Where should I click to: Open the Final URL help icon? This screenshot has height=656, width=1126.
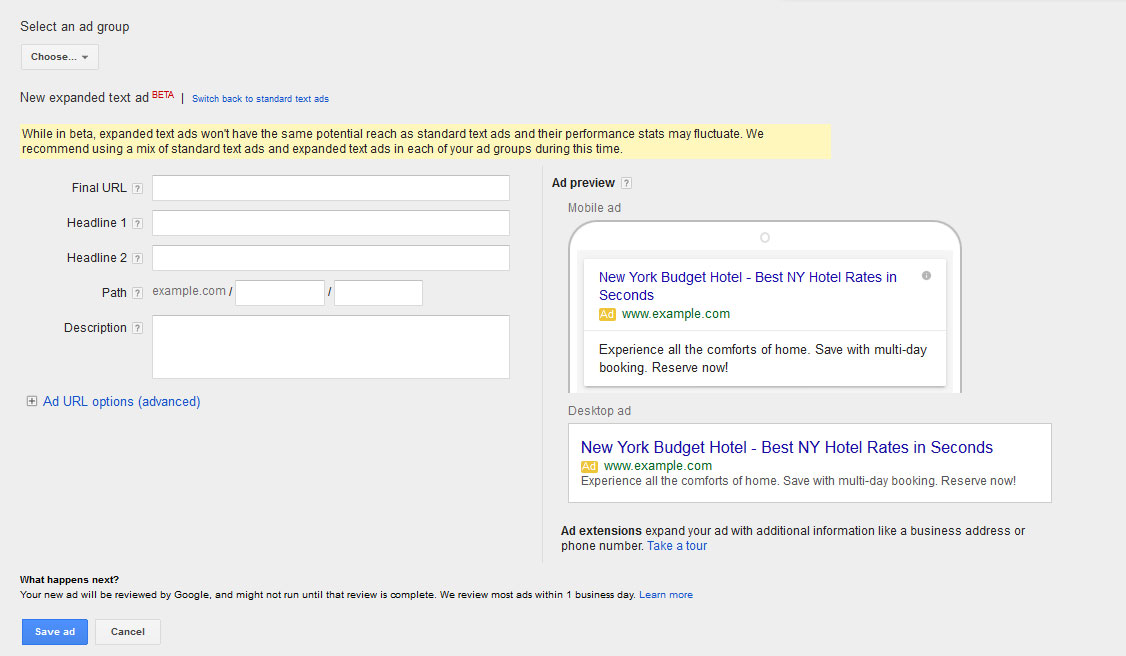pyautogui.click(x=137, y=189)
